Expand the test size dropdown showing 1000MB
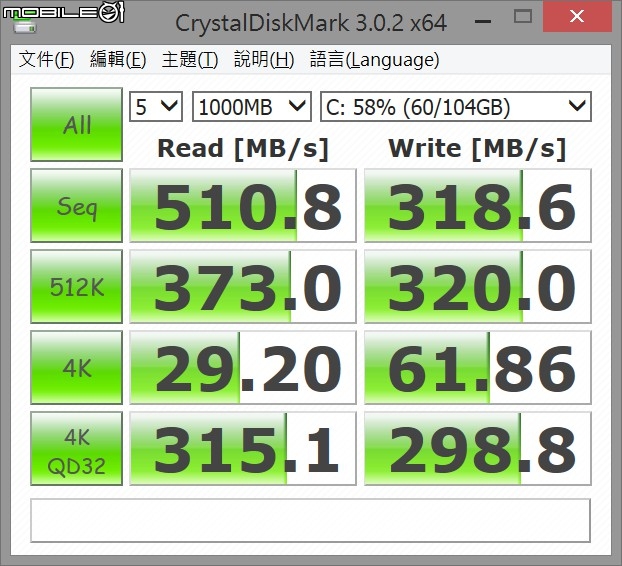The height and width of the screenshot is (566, 622). pyautogui.click(x=252, y=107)
